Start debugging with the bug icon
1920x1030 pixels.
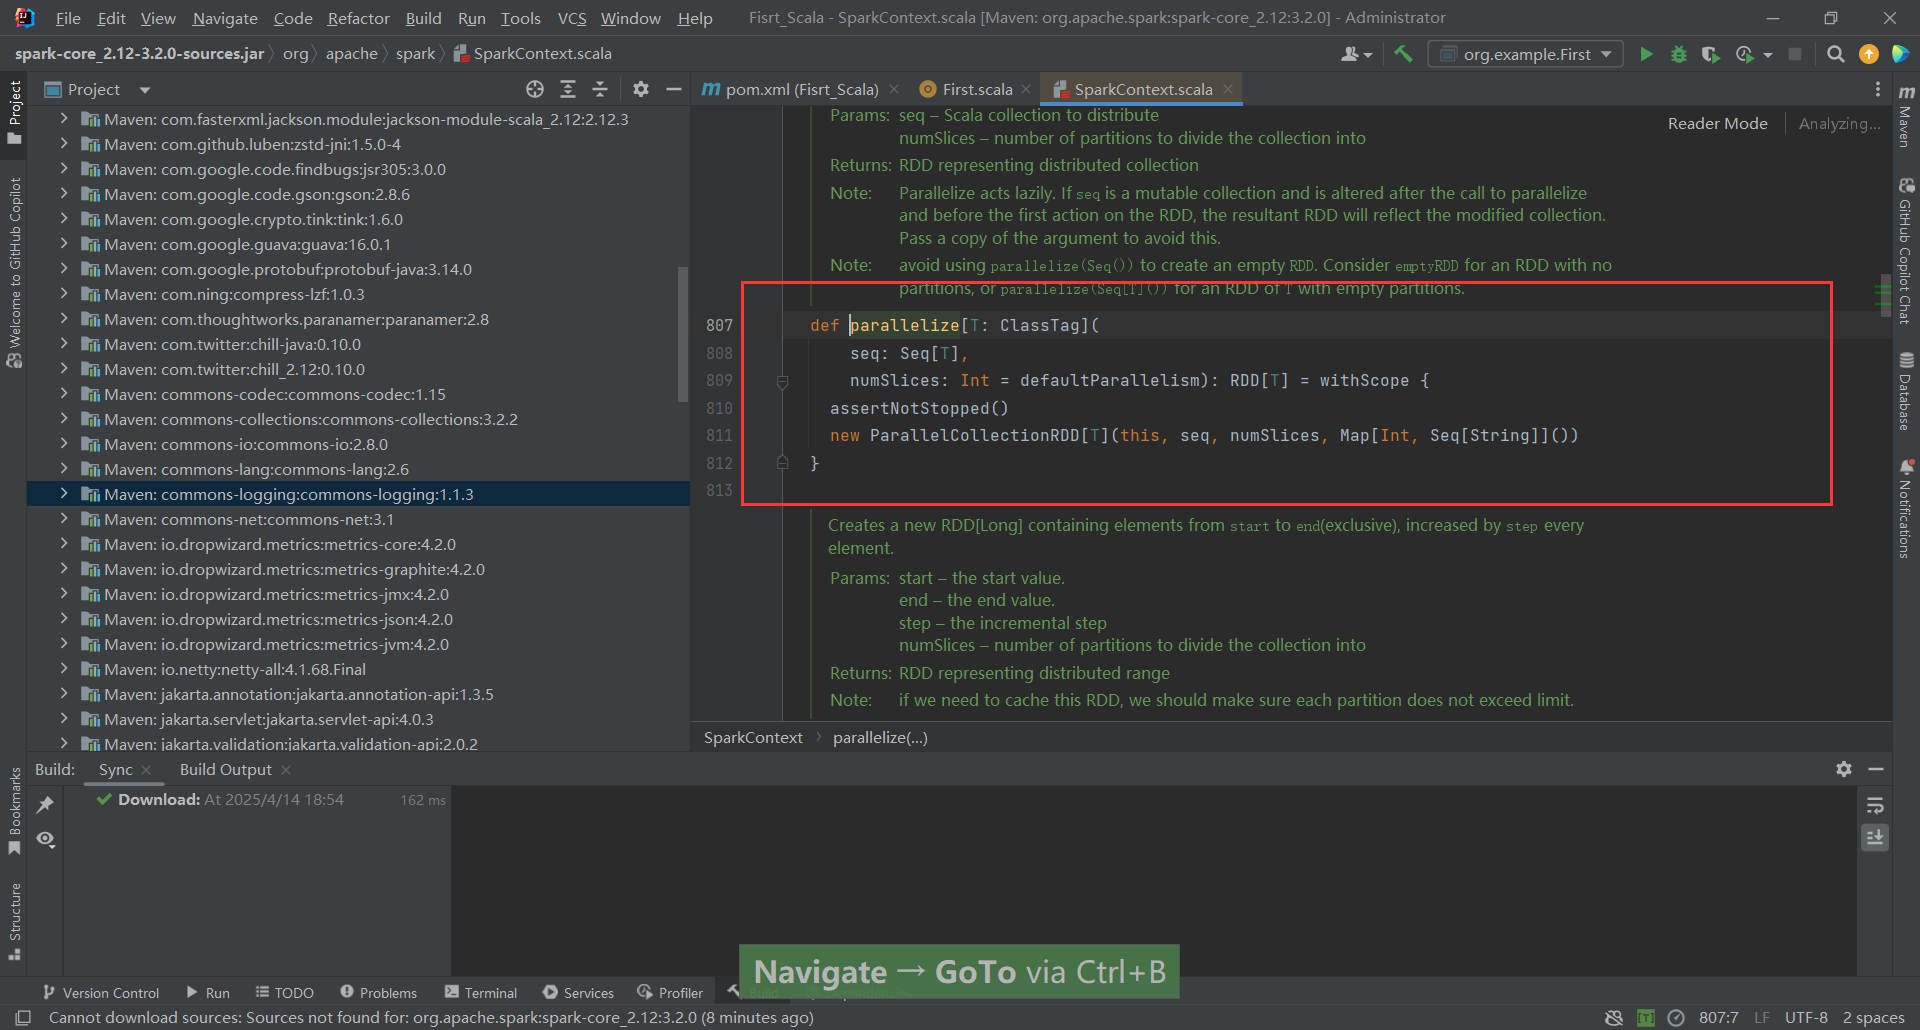[x=1679, y=54]
